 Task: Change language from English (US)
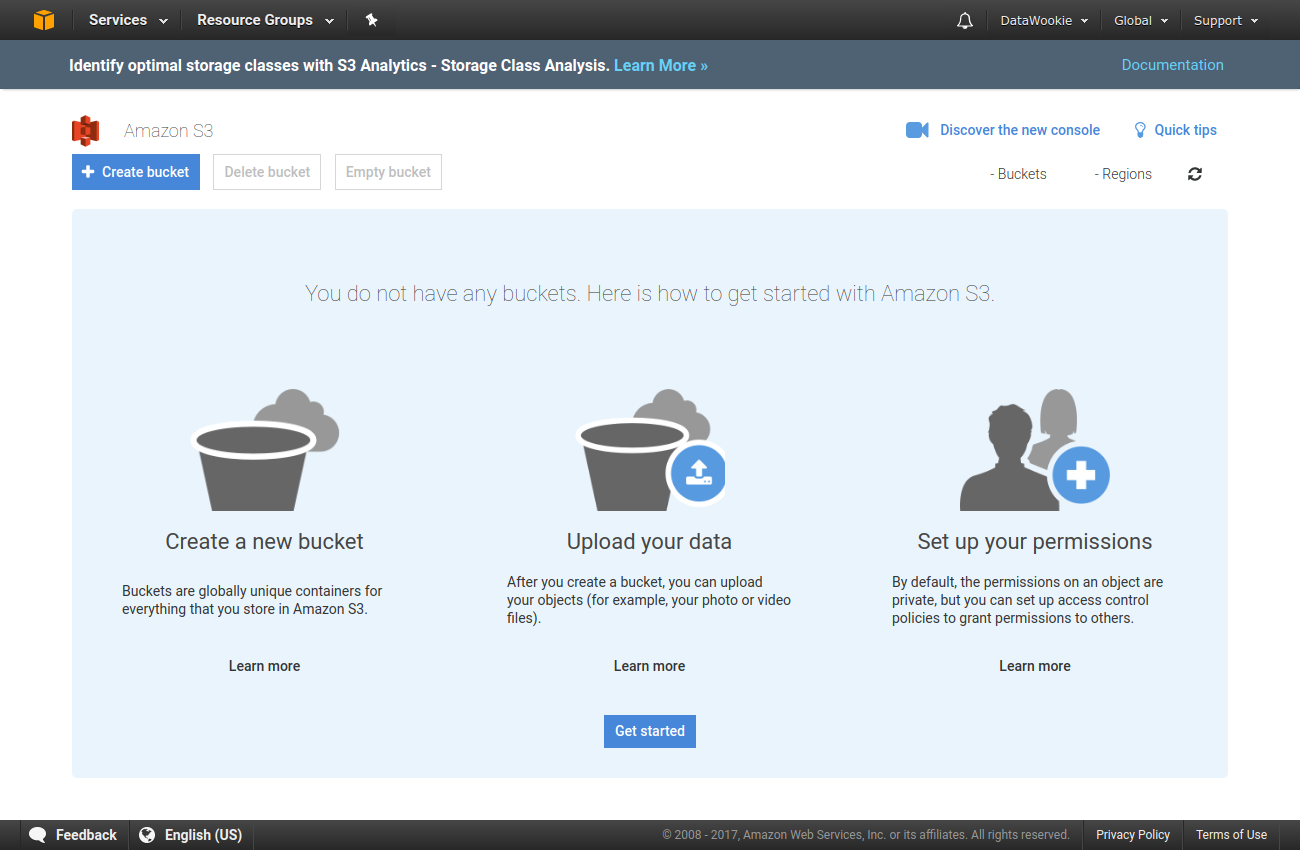pos(191,835)
